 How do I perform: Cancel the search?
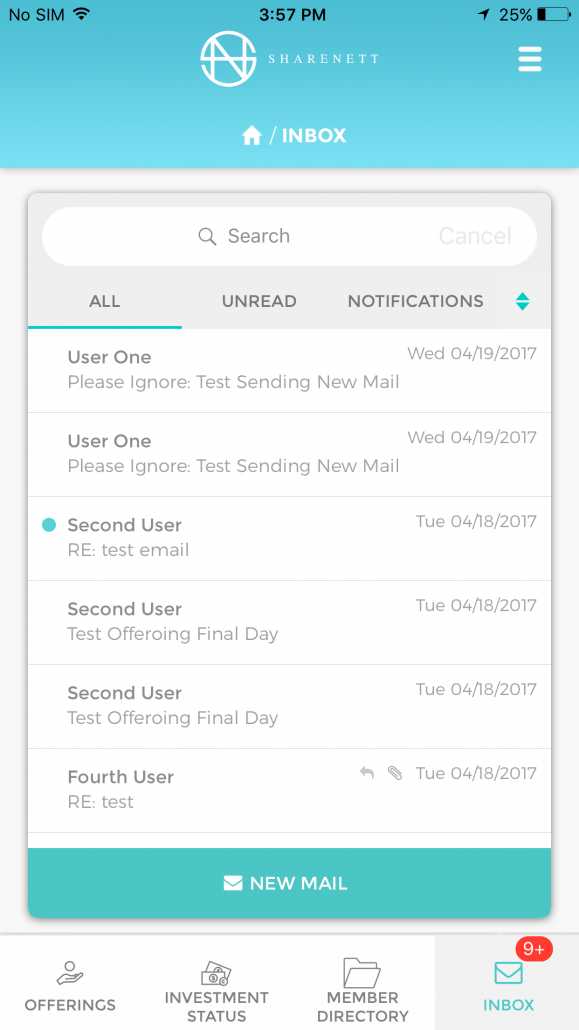click(x=475, y=236)
